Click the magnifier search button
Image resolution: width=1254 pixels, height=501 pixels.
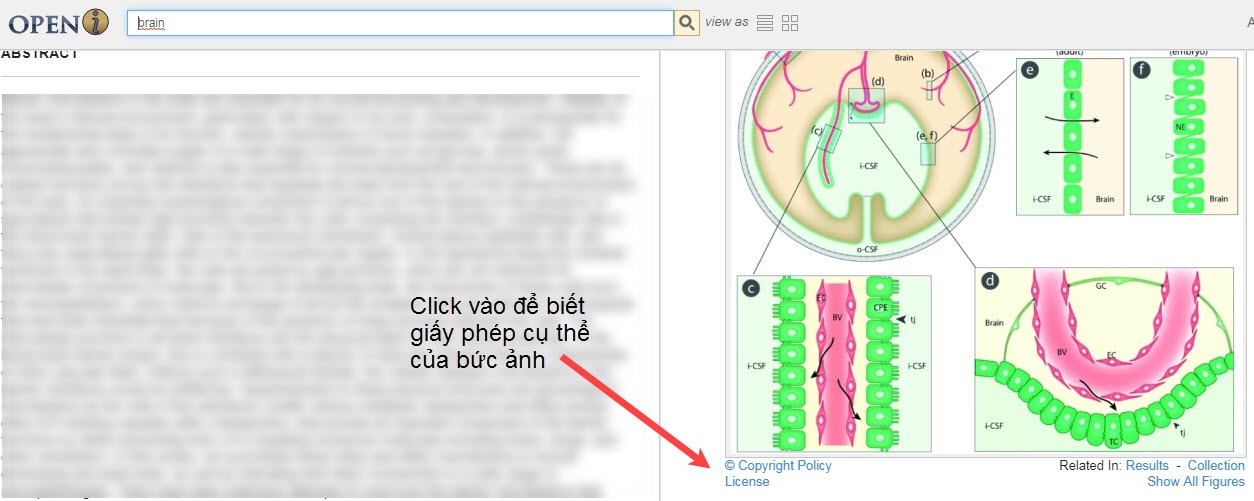pyautogui.click(x=686, y=23)
